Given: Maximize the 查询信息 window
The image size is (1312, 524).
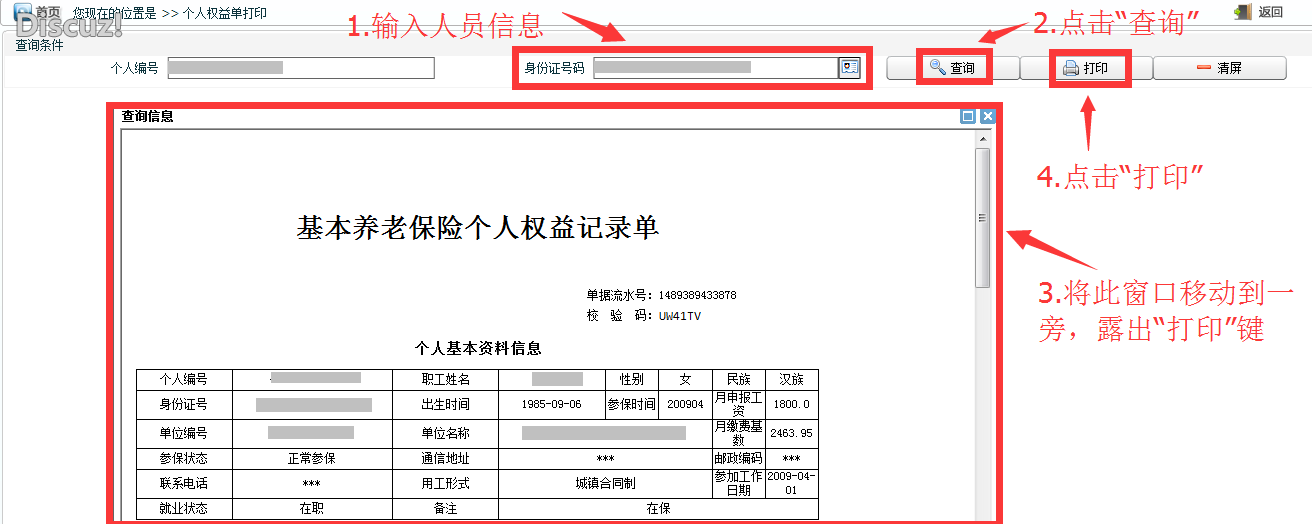Looking at the screenshot, I should click(x=967, y=116).
